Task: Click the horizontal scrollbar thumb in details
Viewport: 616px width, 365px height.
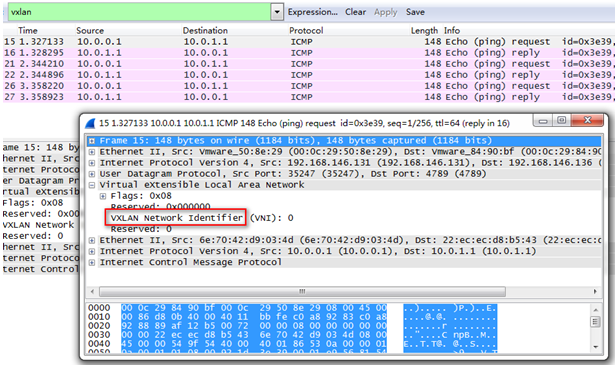Action: (302, 292)
